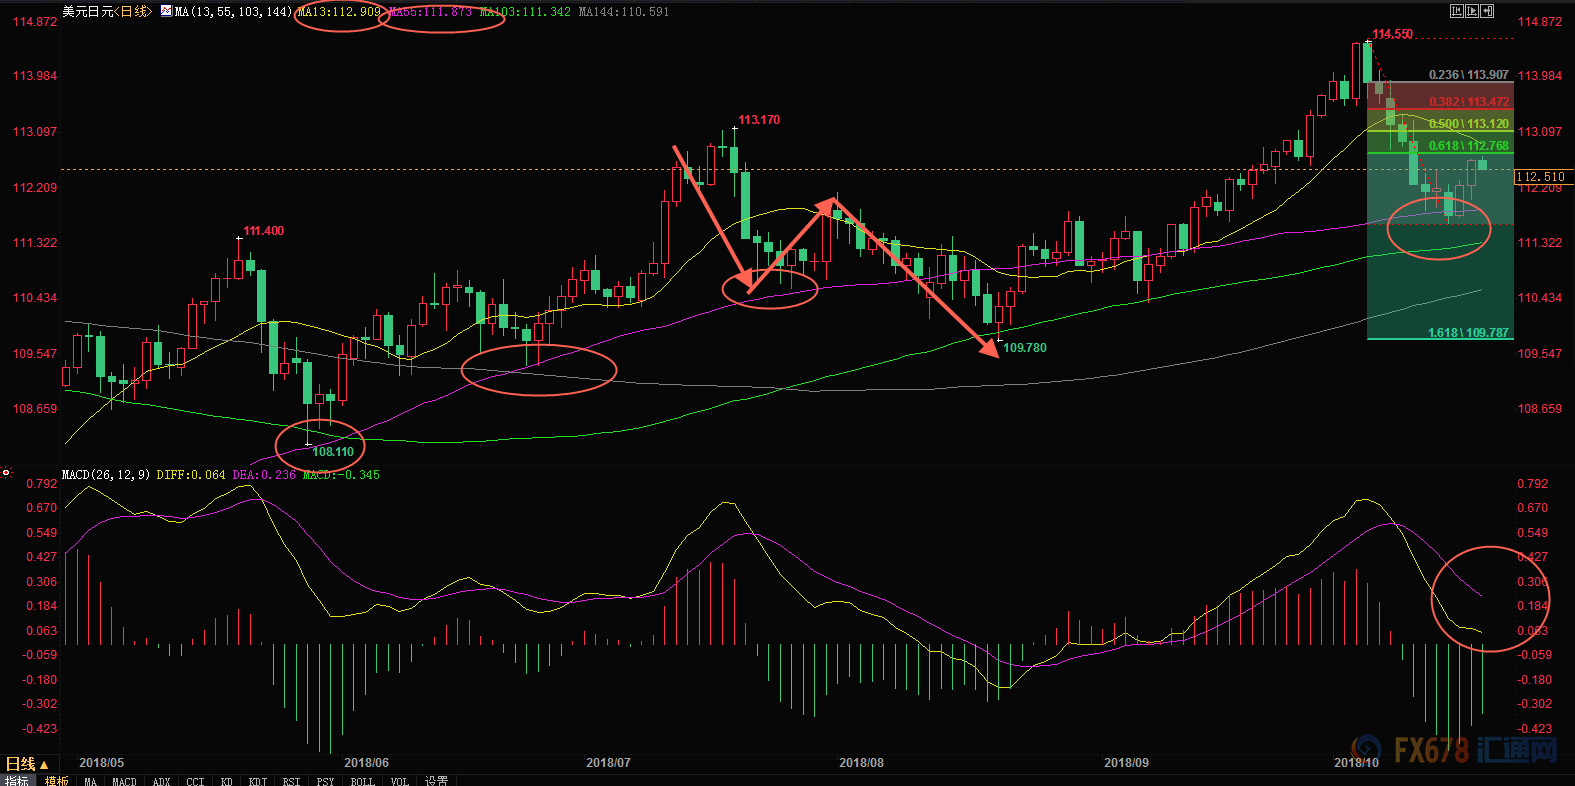
Task: Click the 109.780 low price label
Action: 1025,348
